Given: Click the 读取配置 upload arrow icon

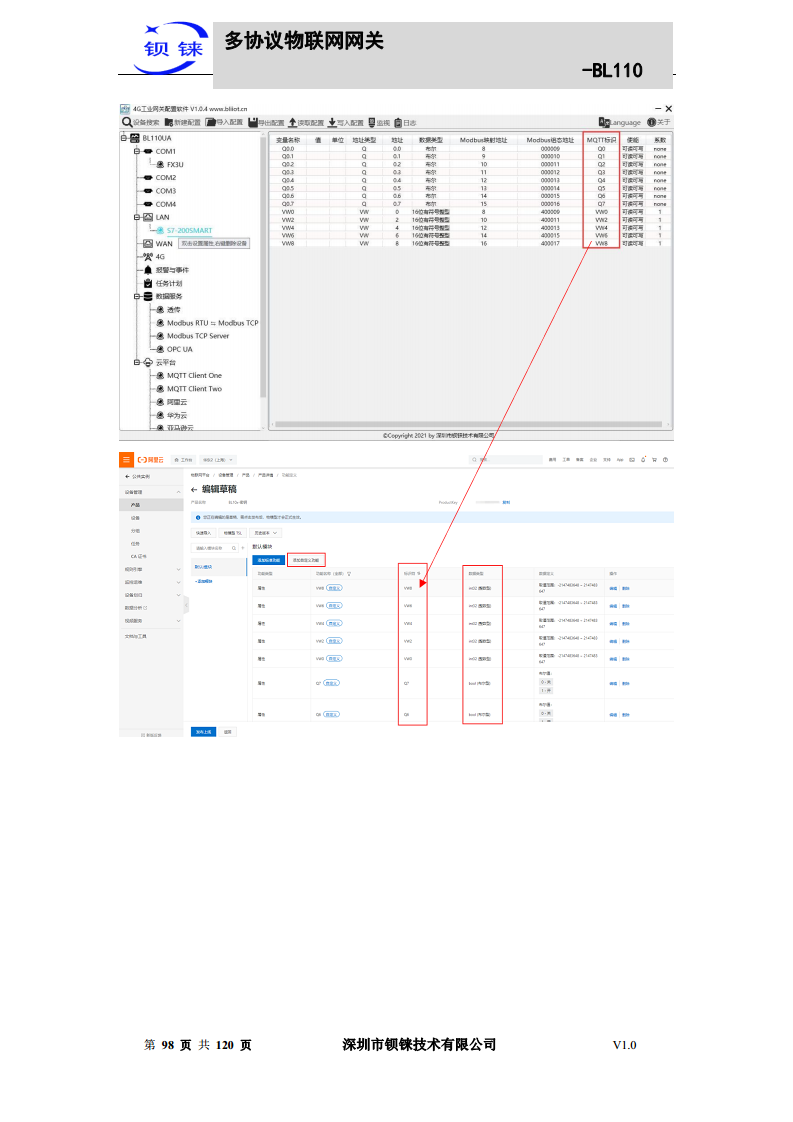Looking at the screenshot, I should tap(293, 122).
